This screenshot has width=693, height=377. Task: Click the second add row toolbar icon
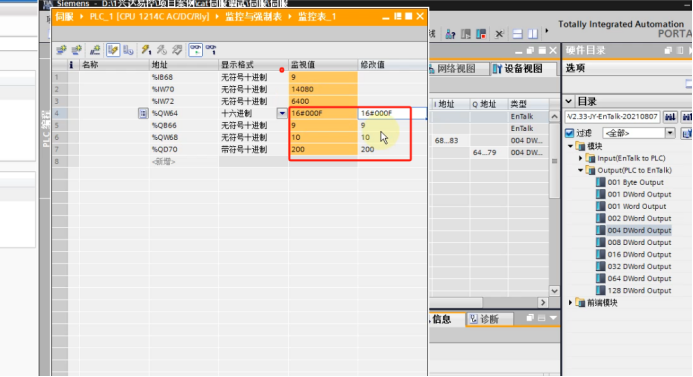coord(77,50)
